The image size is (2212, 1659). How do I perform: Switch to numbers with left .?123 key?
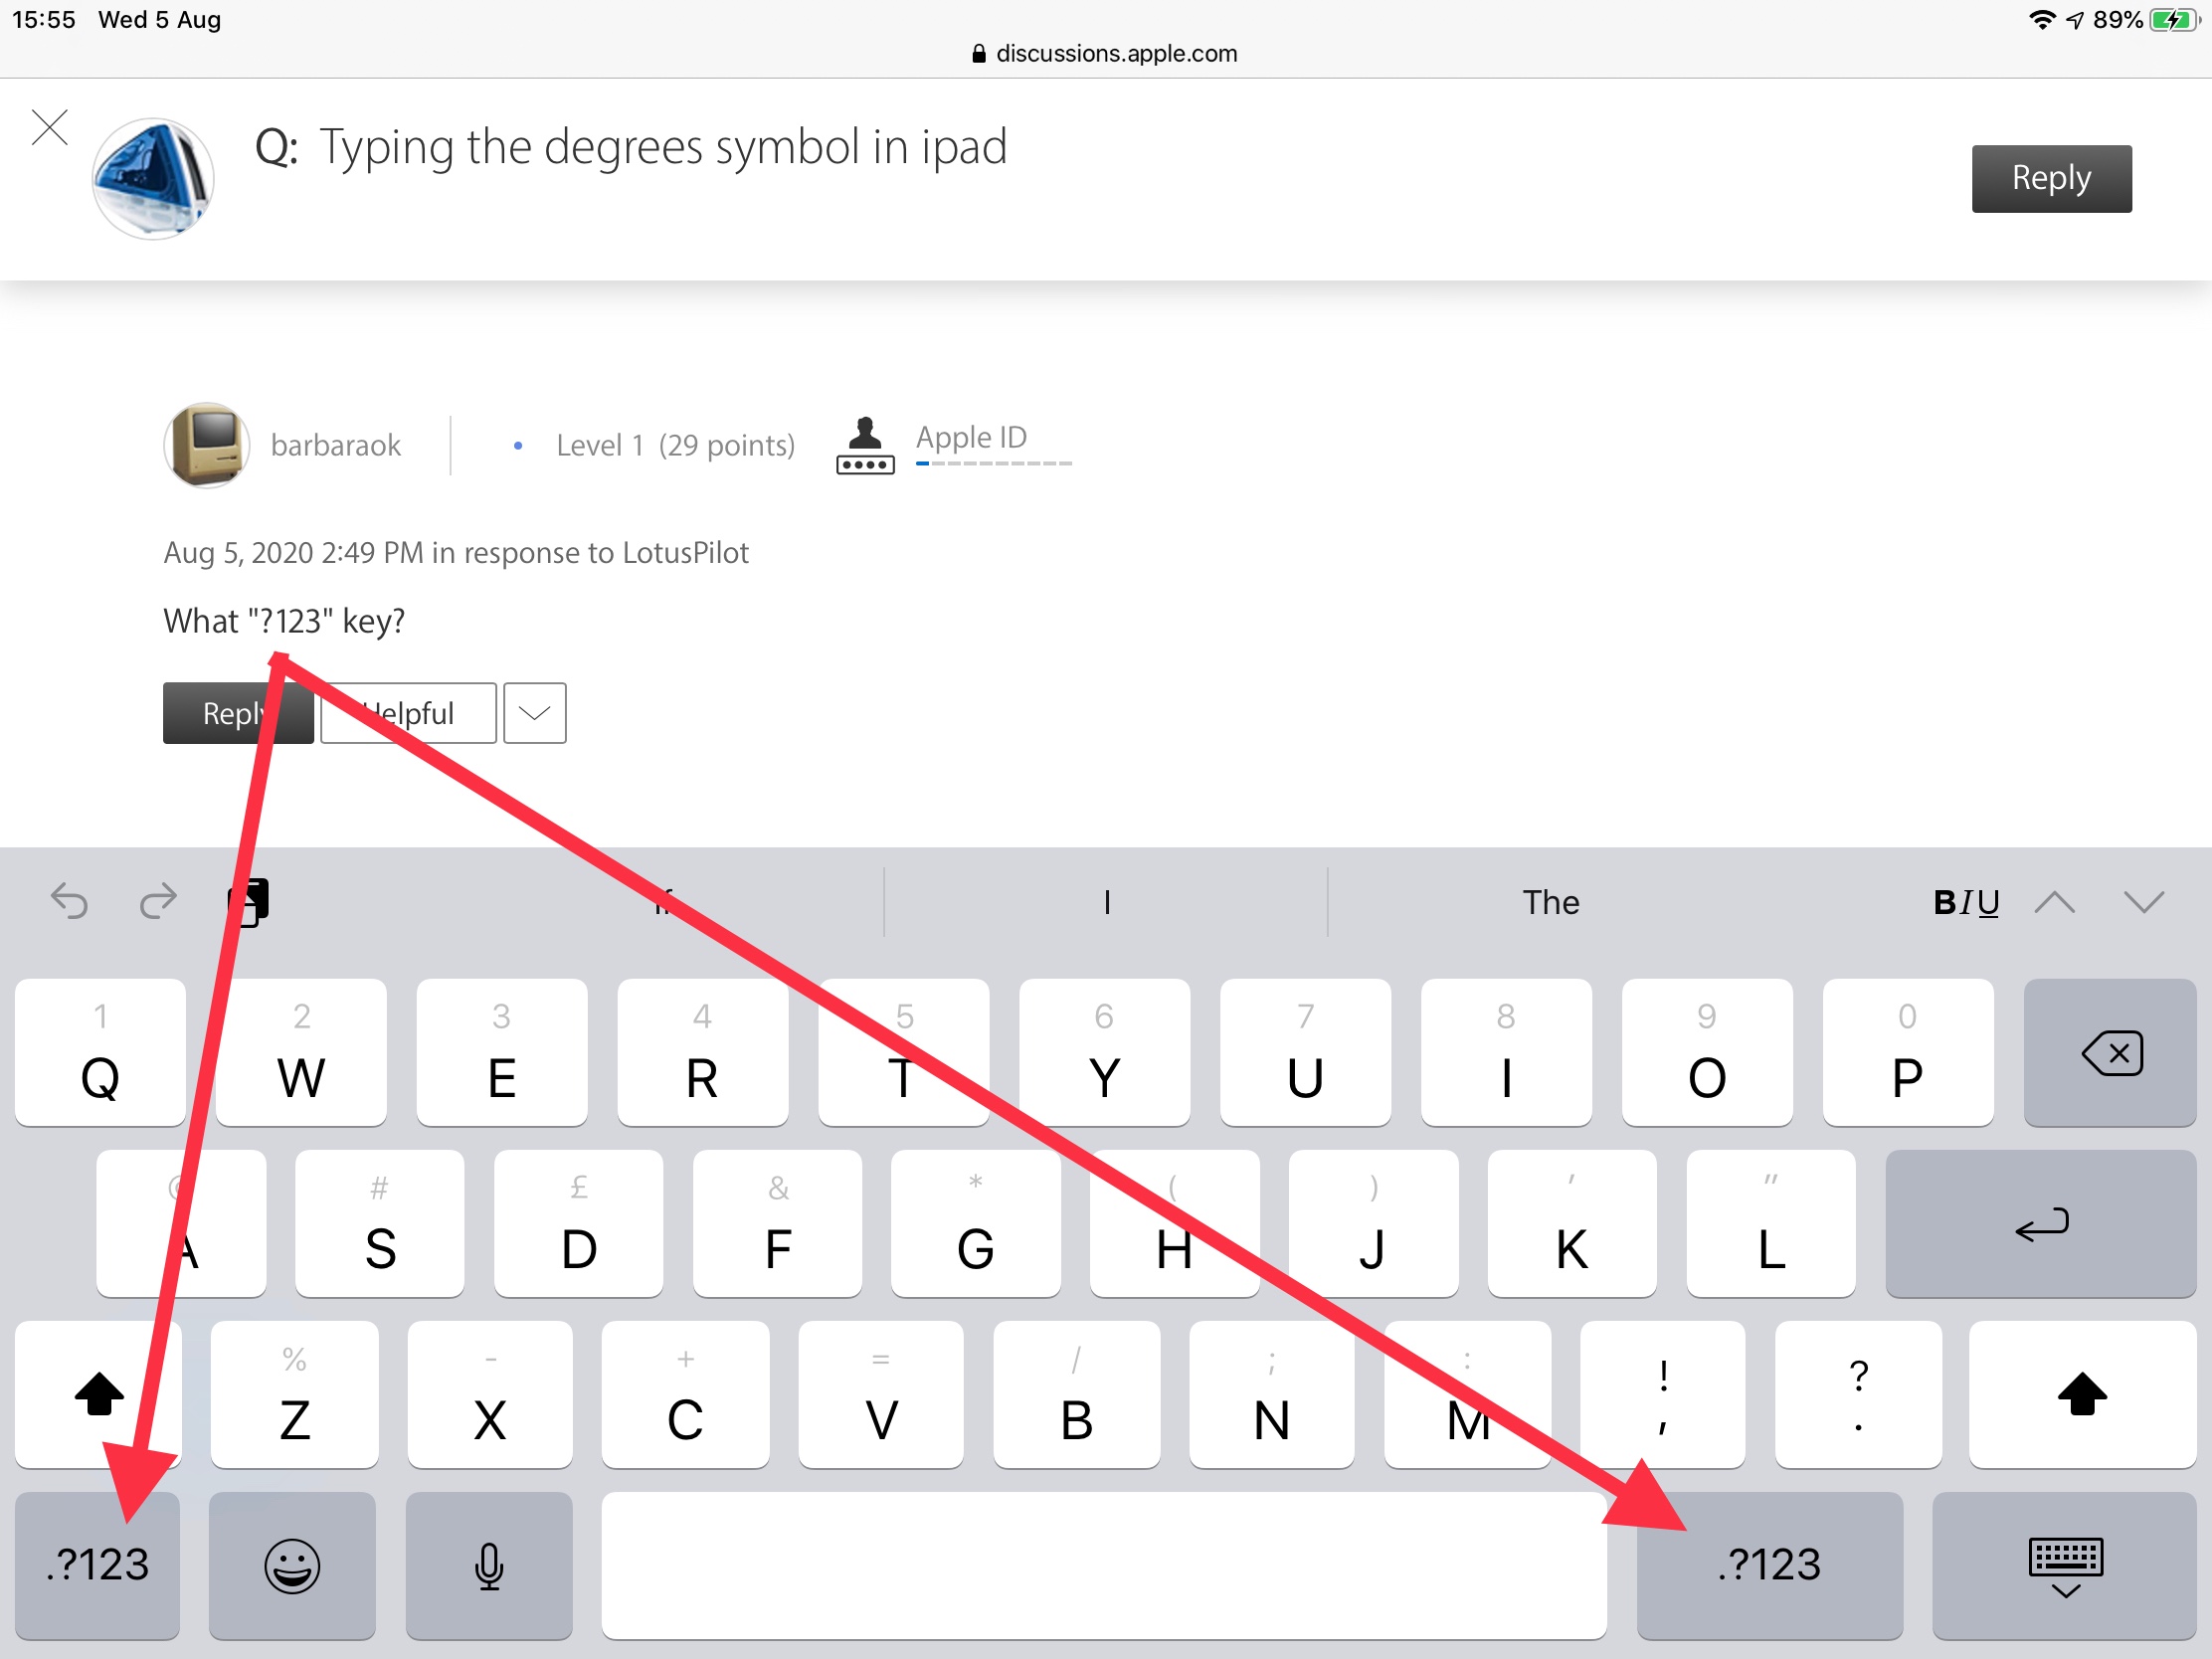click(97, 1566)
